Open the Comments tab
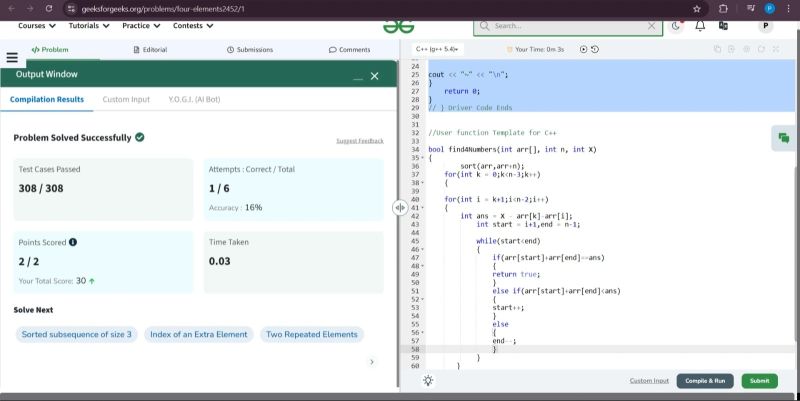The width and height of the screenshot is (800, 401). (350, 49)
